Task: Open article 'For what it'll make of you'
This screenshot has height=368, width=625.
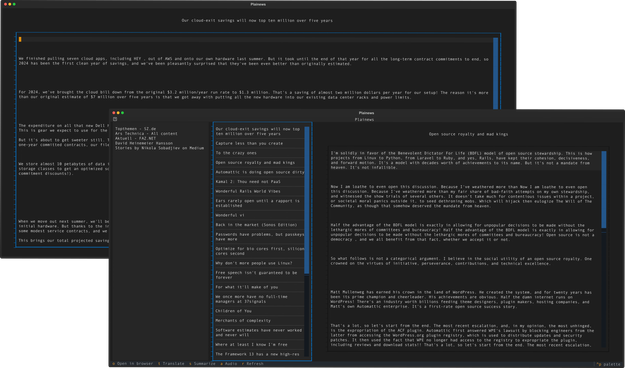Action: [x=259, y=287]
